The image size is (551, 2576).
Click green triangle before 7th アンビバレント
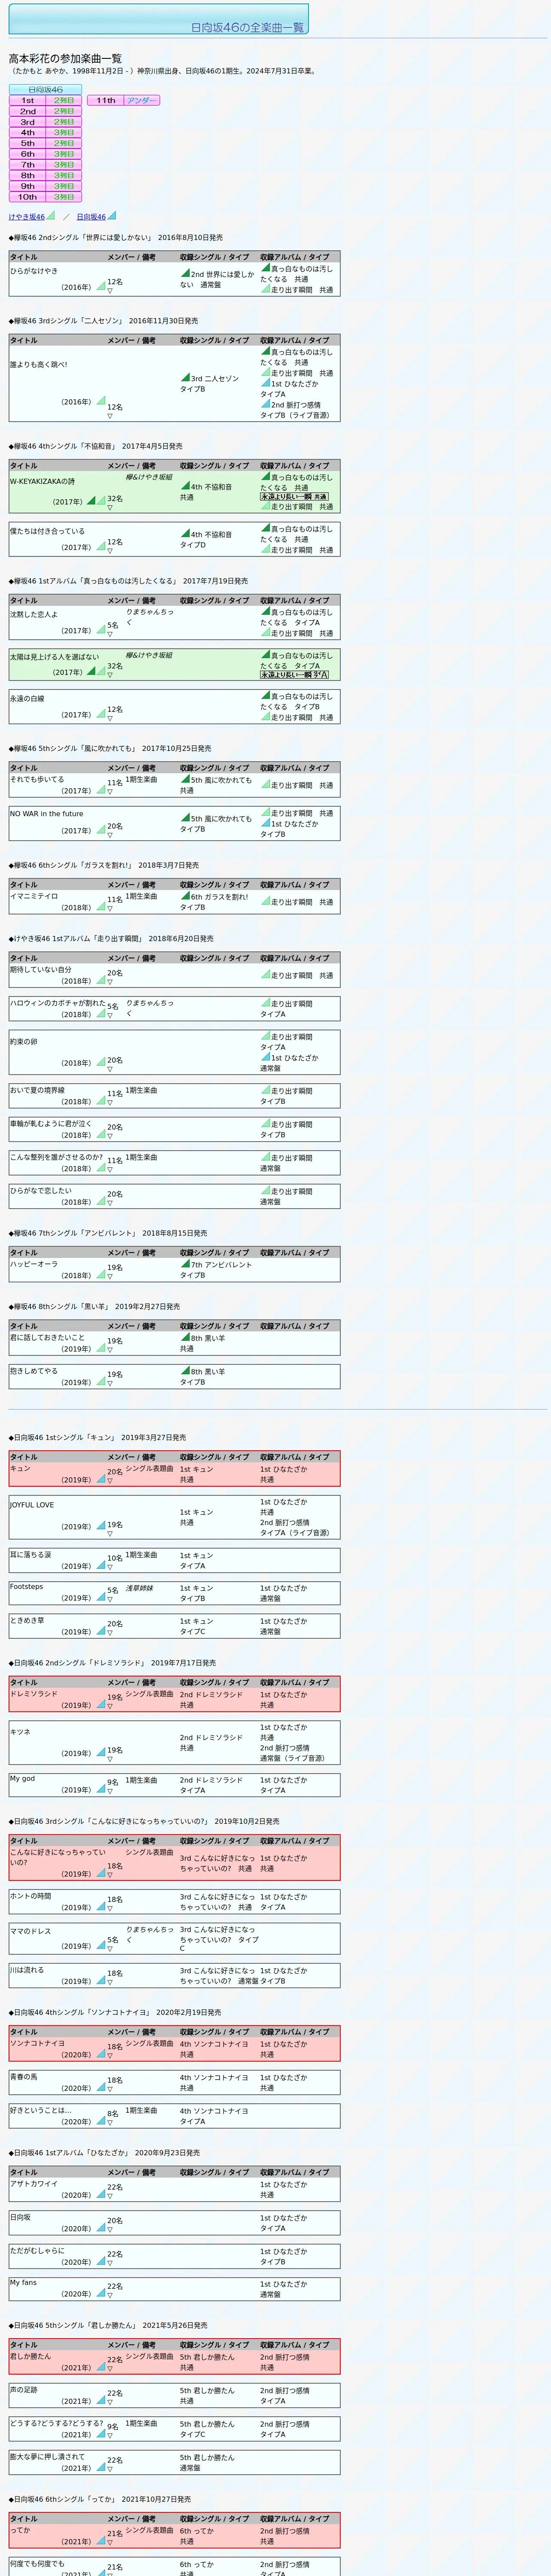(185, 1264)
